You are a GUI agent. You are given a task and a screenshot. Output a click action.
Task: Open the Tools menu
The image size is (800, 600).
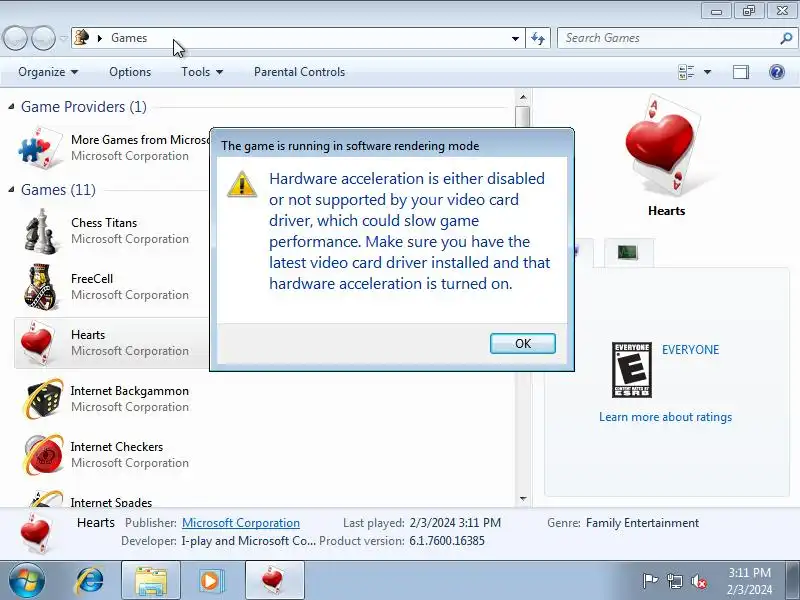click(x=202, y=72)
